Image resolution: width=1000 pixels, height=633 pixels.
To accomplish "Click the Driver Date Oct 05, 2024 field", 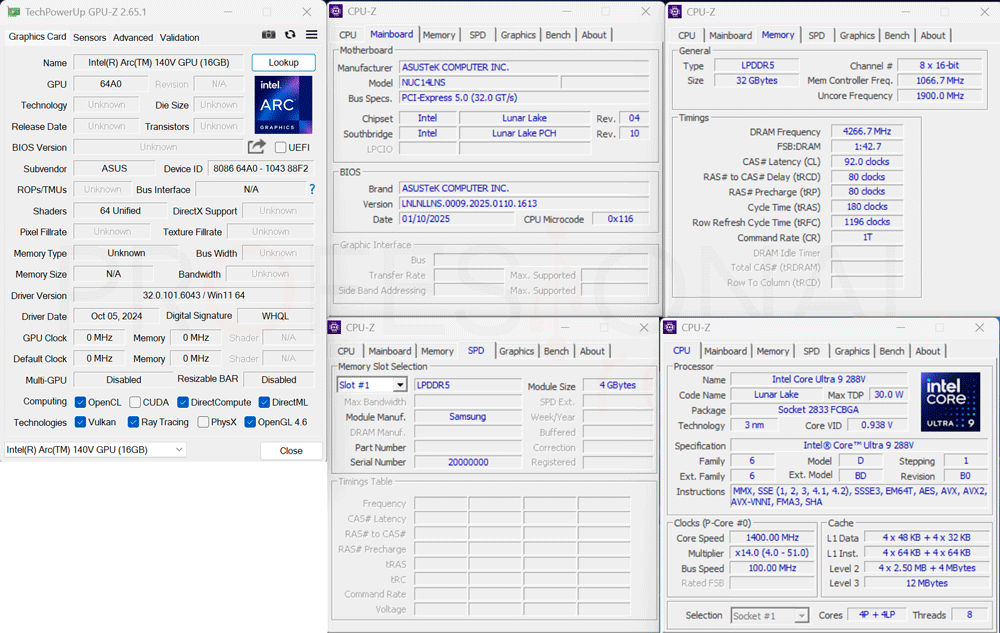I will tap(116, 316).
